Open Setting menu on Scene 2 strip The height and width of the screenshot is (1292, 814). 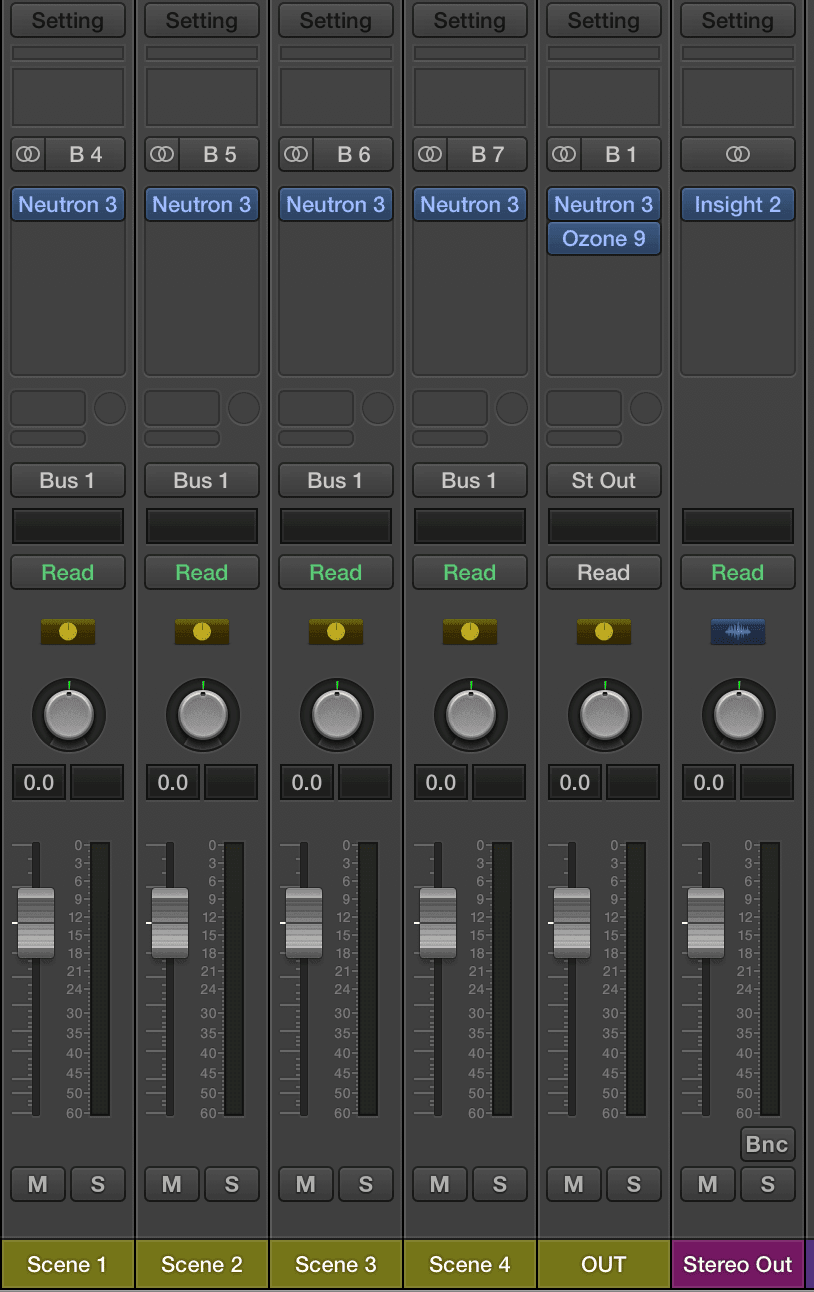202,20
